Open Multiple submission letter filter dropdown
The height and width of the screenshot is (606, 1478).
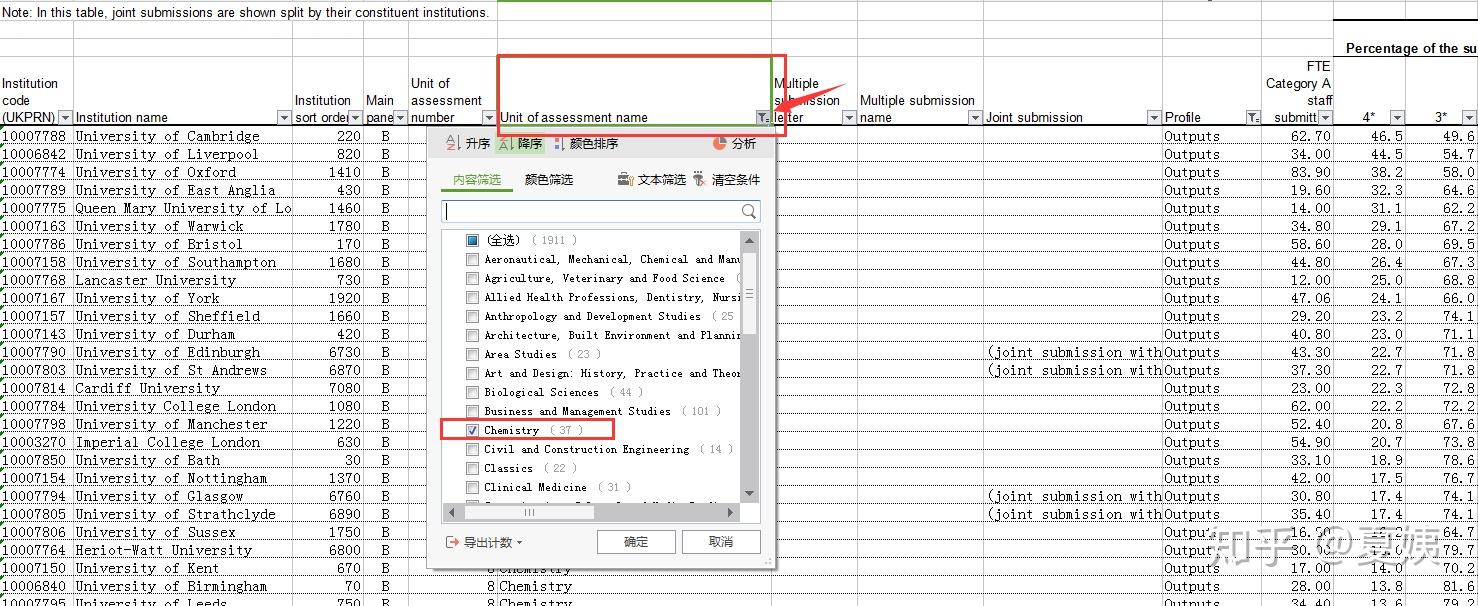click(849, 118)
